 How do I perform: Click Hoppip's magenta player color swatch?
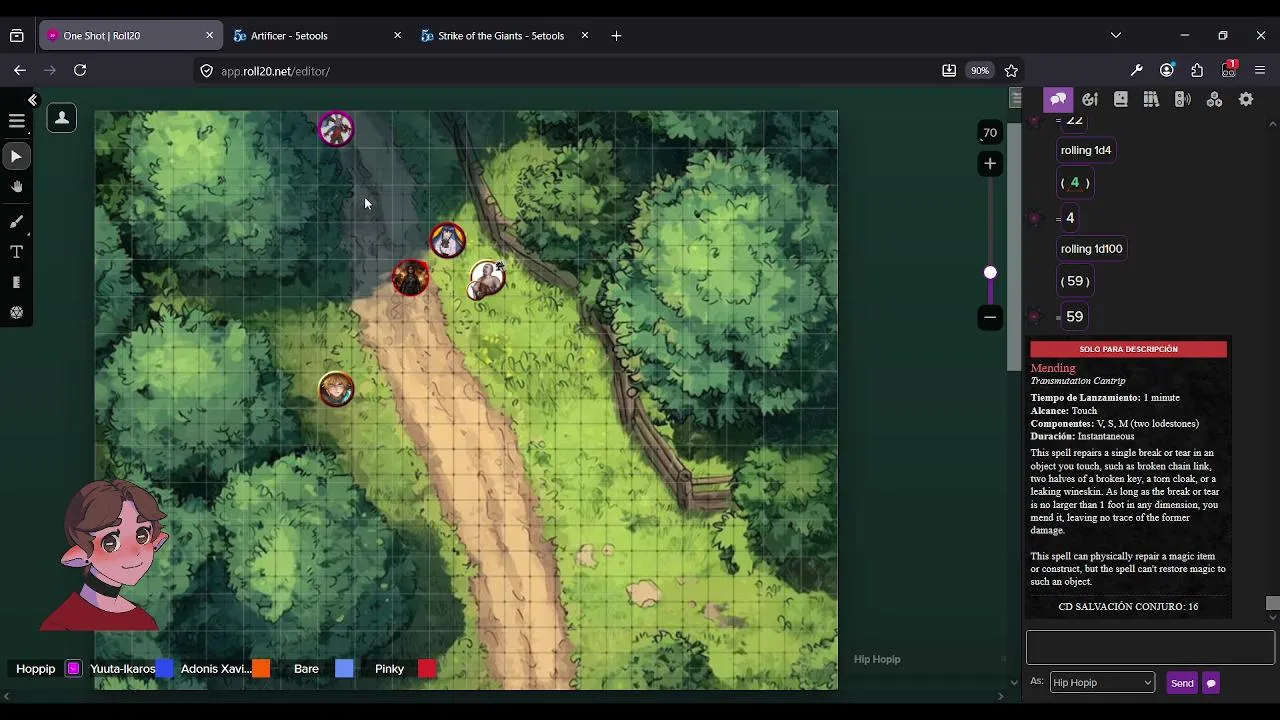pyautogui.click(x=73, y=669)
